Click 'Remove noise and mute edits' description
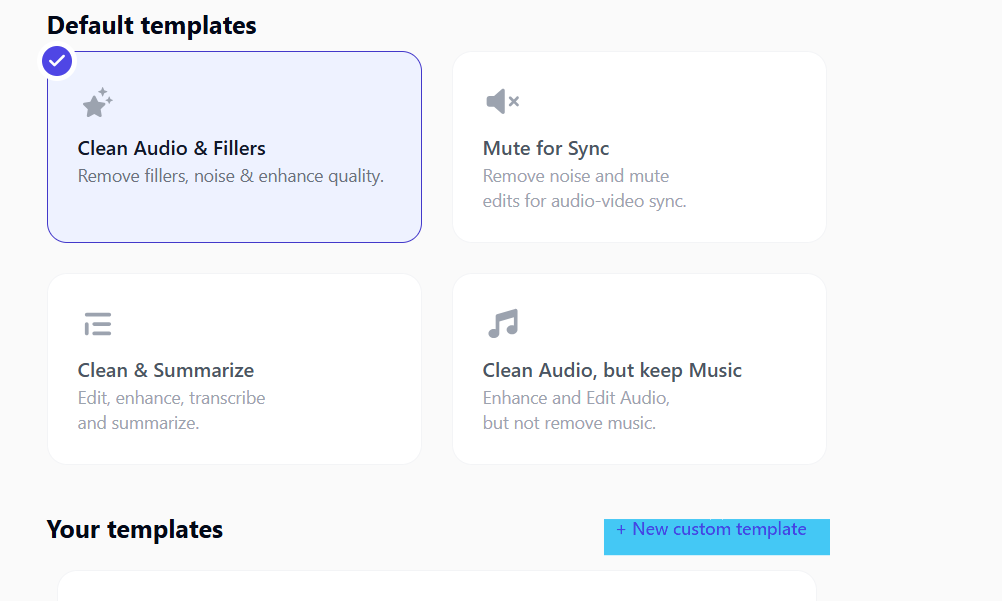The image size is (1002, 601). (584, 188)
